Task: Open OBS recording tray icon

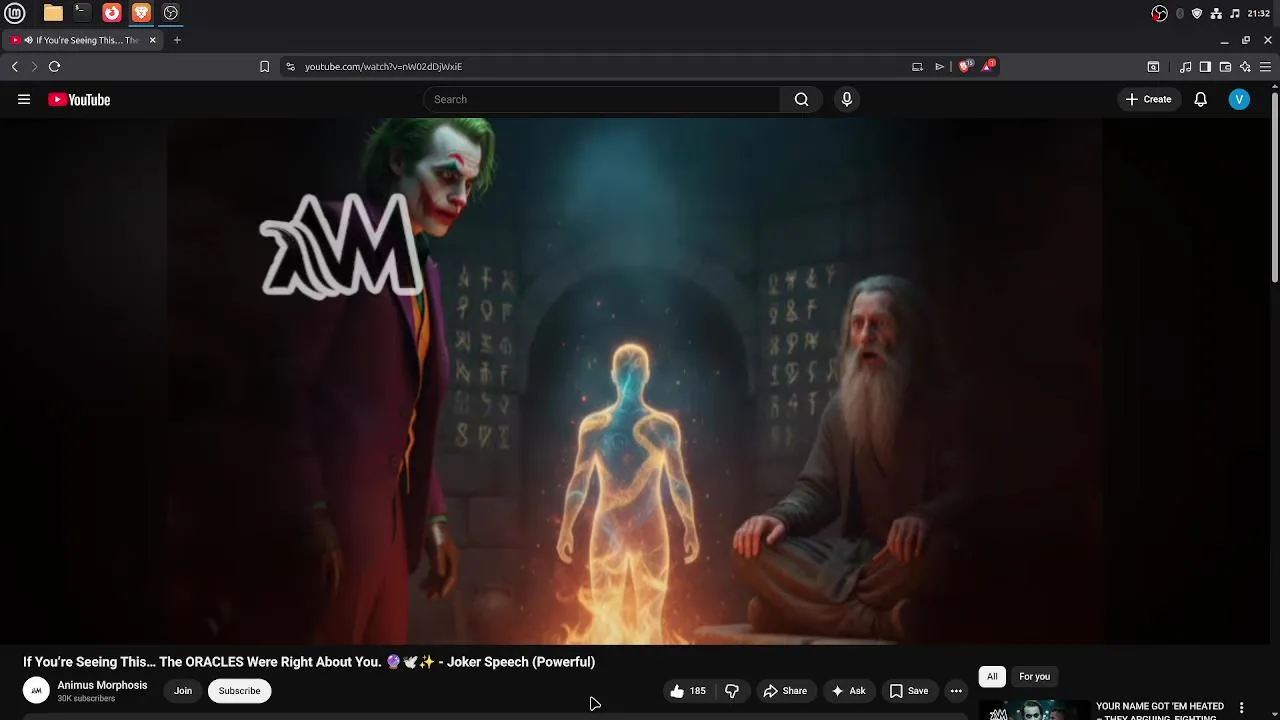Action: (x=1159, y=13)
